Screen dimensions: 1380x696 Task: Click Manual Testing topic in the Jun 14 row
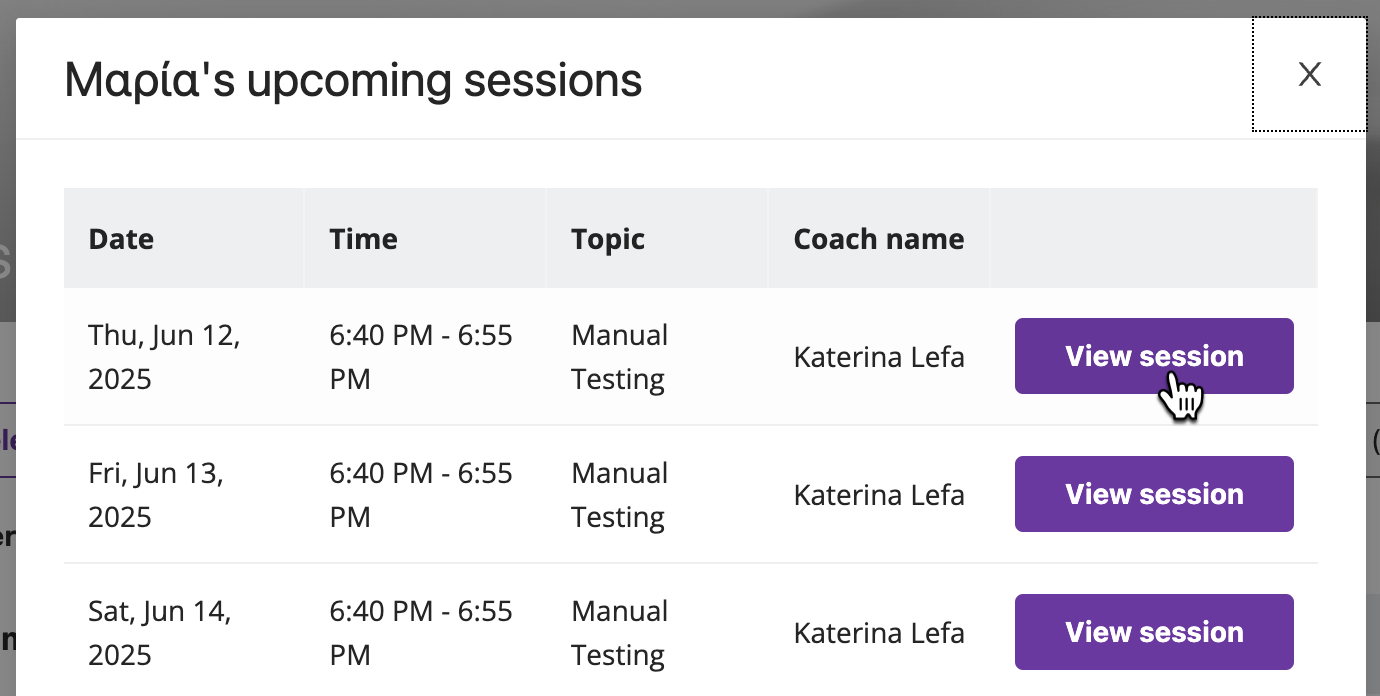tap(619, 633)
